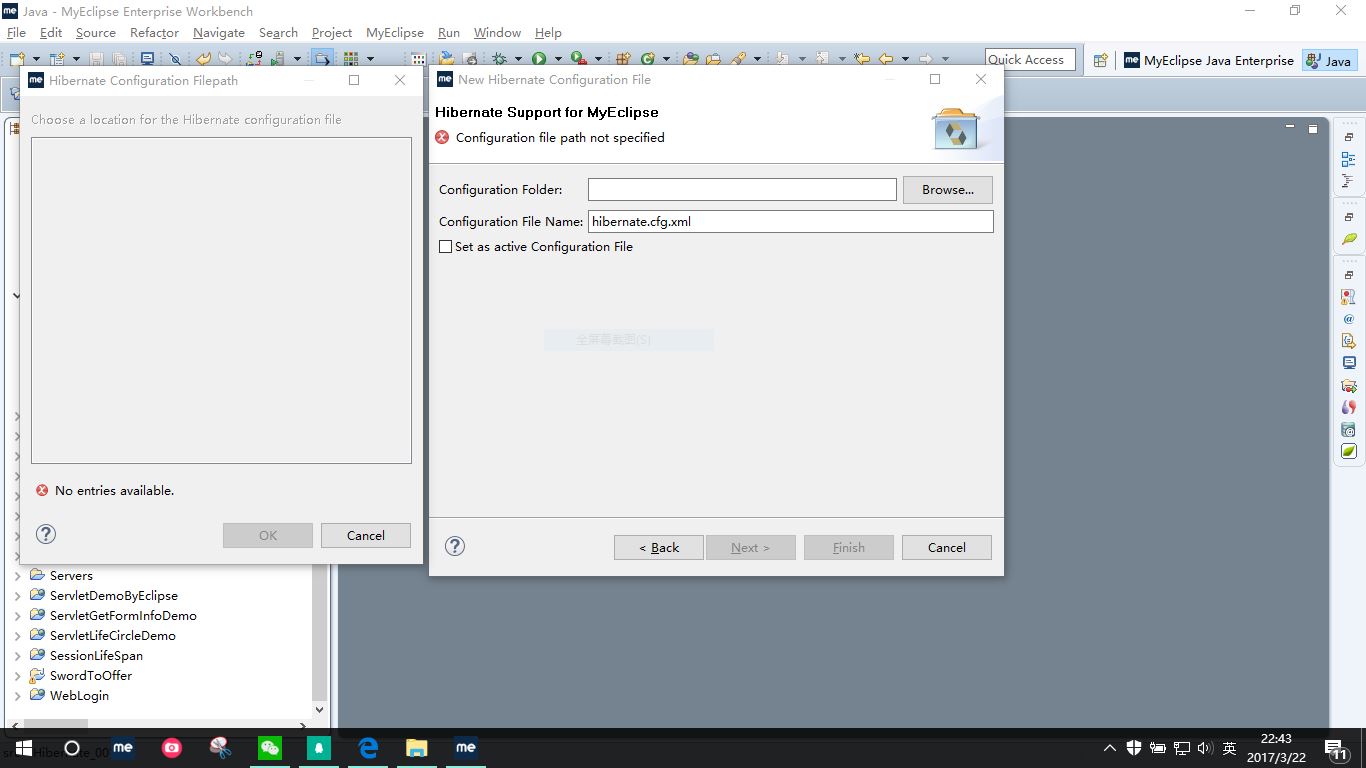This screenshot has height=768, width=1366.
Task: Click the Last Edit Location toolbar icon
Action: point(861,59)
